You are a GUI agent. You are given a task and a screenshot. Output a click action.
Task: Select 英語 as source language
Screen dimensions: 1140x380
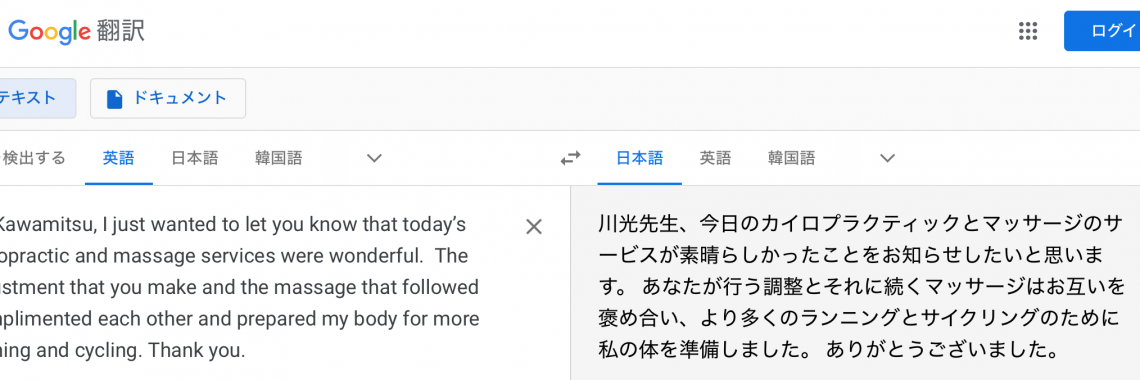(119, 158)
